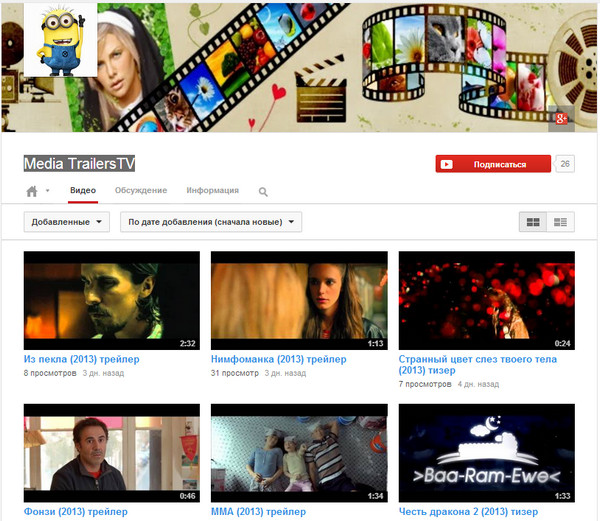Open the channel search magnifier icon
Screen dimensions: 600x521
tap(263, 192)
